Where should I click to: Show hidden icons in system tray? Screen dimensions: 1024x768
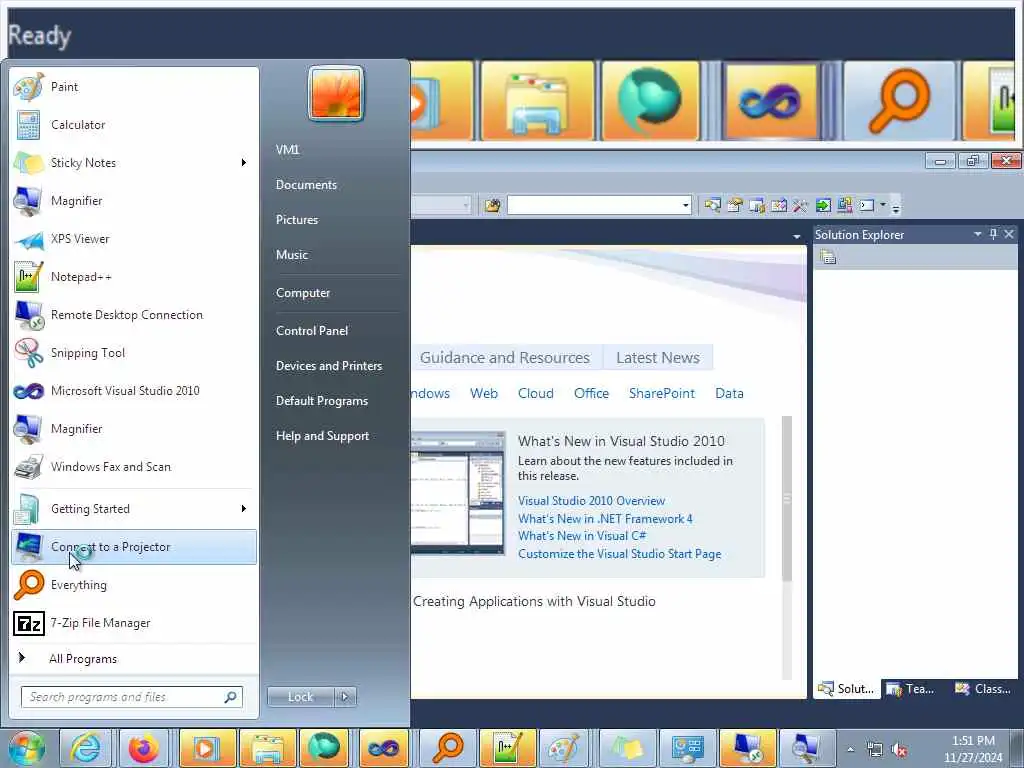coord(850,750)
